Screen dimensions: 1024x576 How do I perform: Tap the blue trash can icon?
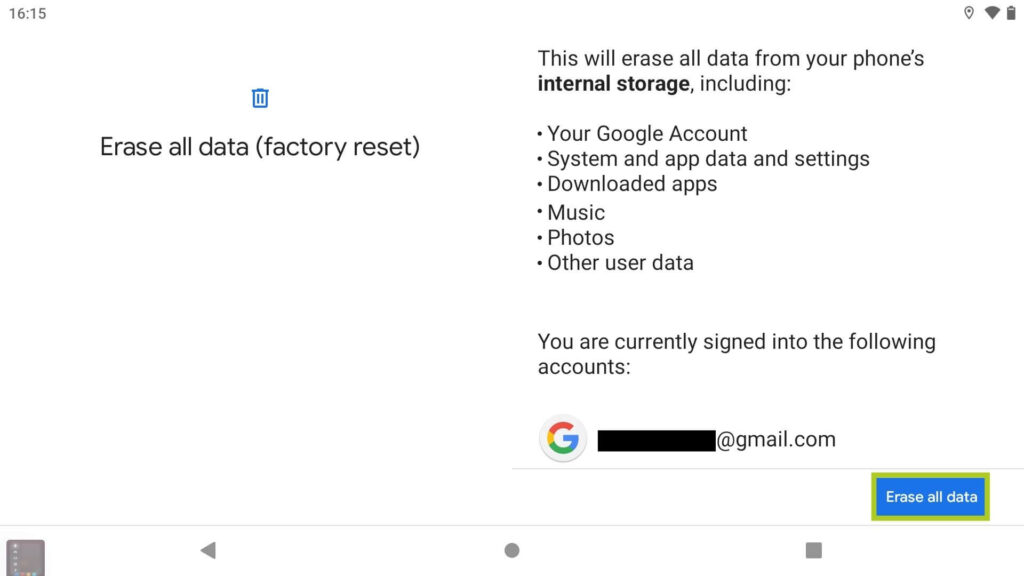point(260,98)
